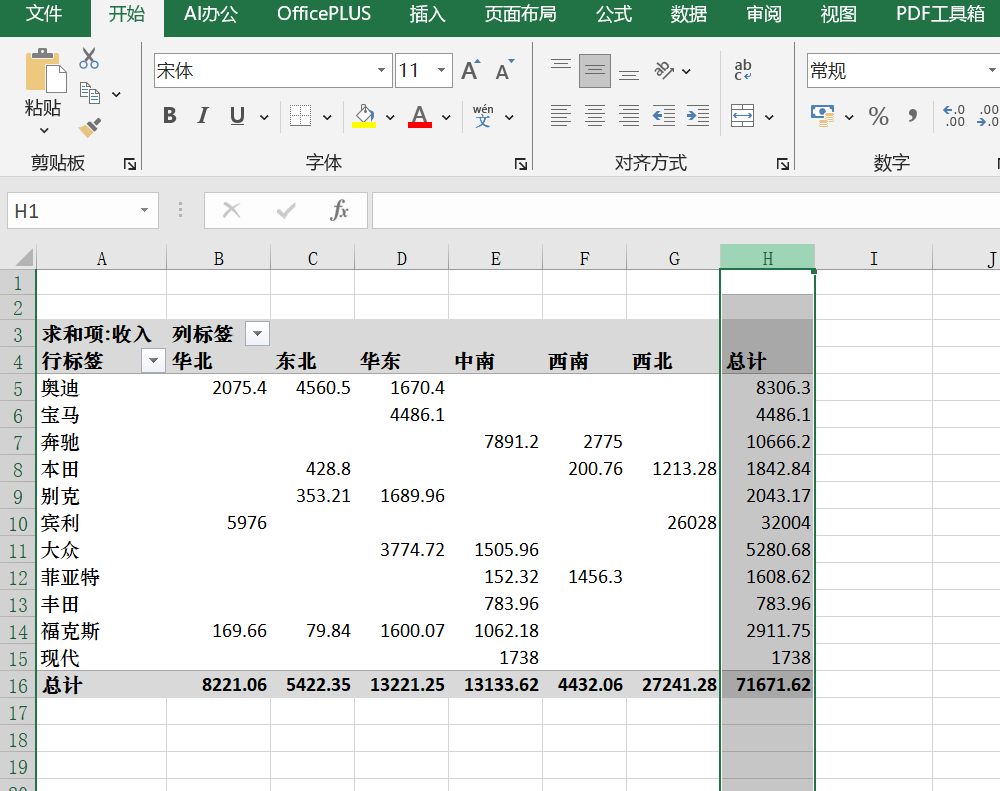Screen dimensions: 1000x791
Task: Click the text orientation icon
Action: (x=664, y=70)
